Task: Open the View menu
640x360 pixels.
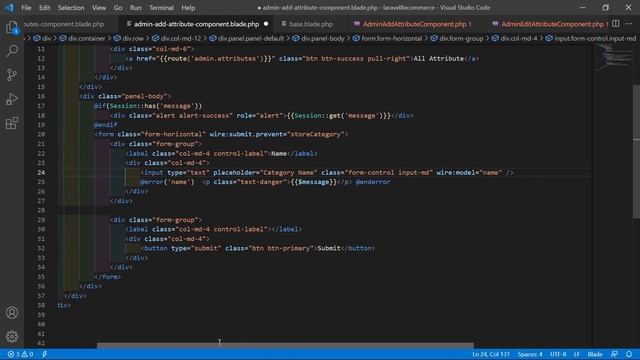Action: (99, 8)
